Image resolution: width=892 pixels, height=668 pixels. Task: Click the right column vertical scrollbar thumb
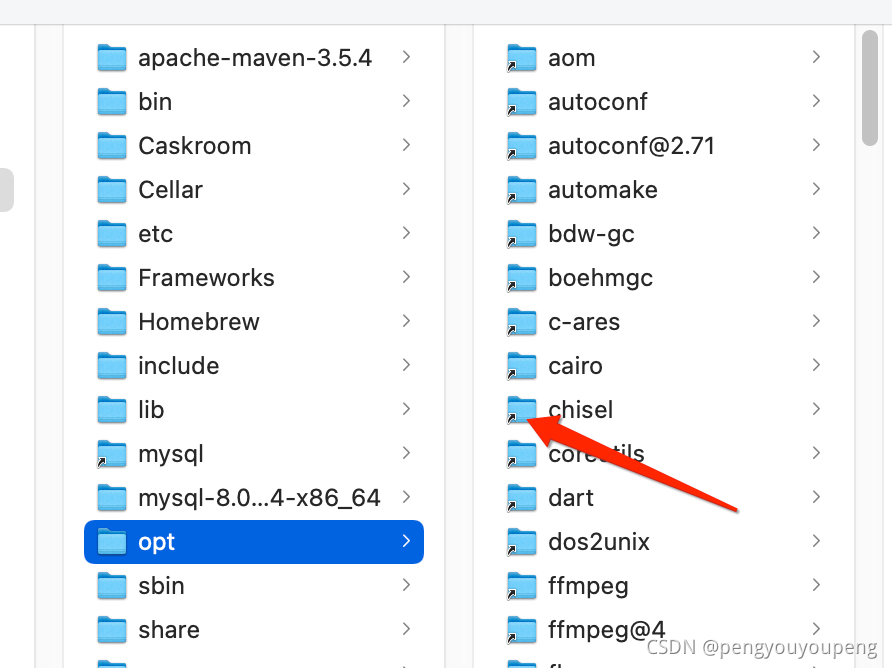click(x=870, y=88)
